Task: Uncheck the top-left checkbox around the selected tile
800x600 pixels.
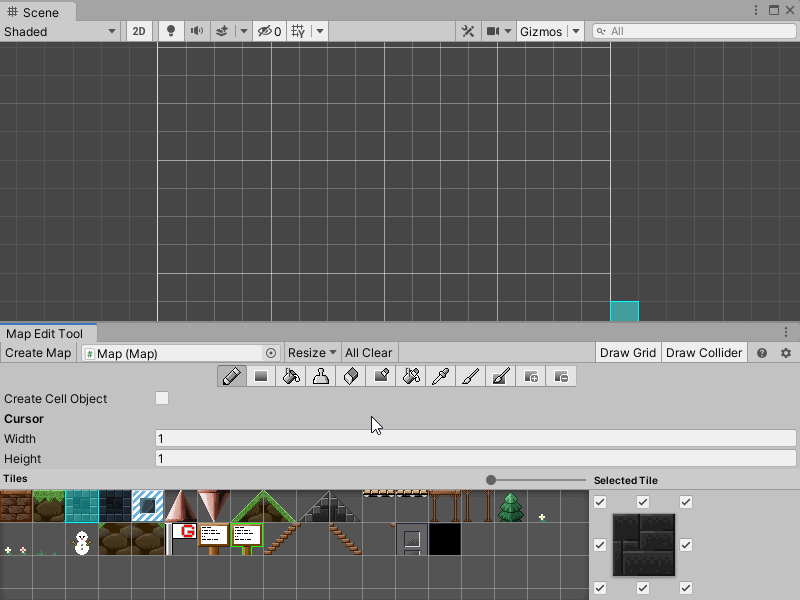Action: pos(600,502)
